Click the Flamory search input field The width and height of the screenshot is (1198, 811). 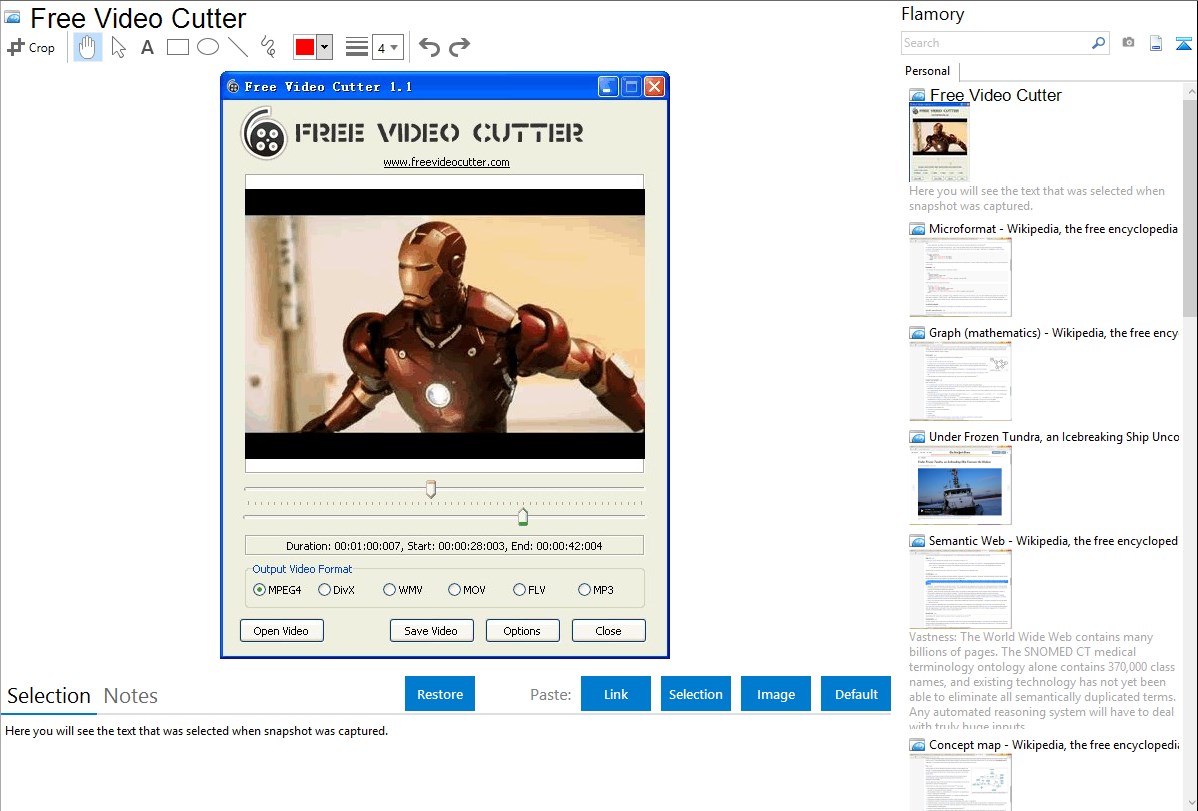995,43
